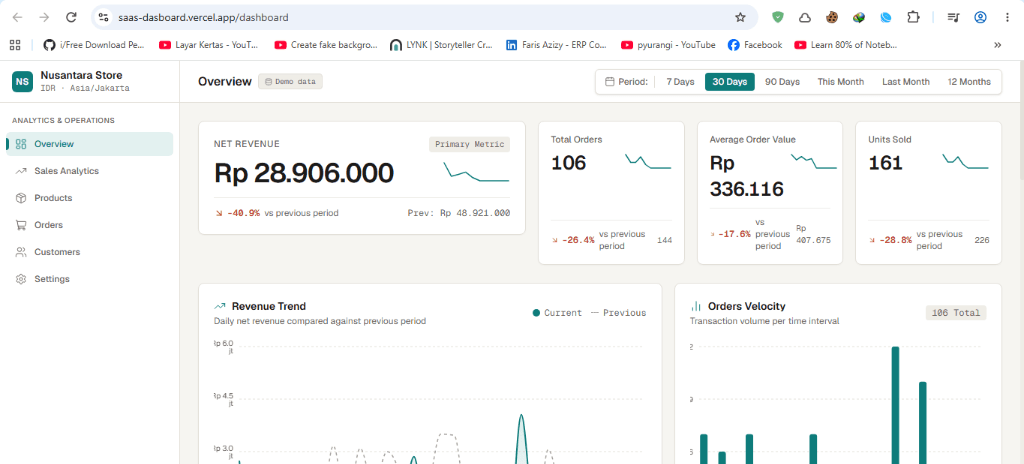Select the 7 Days period
1024x464 pixels.
click(x=680, y=82)
